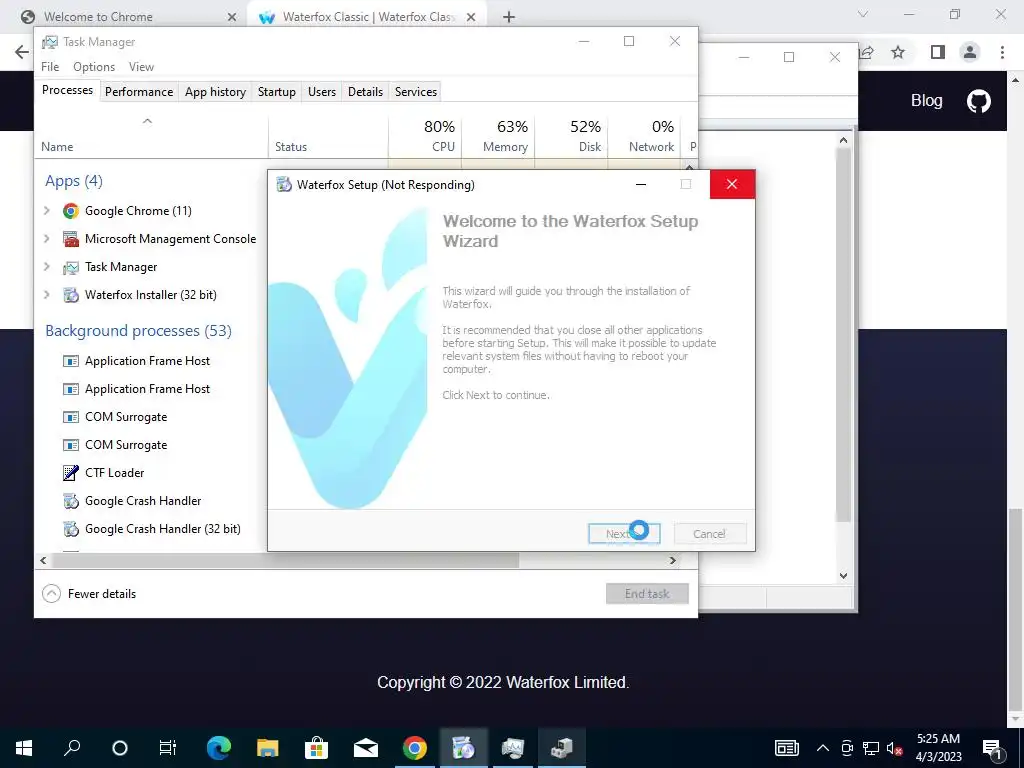Expand the Waterfox Installer (32 bit) row
The width and height of the screenshot is (1024, 768).
[46, 295]
